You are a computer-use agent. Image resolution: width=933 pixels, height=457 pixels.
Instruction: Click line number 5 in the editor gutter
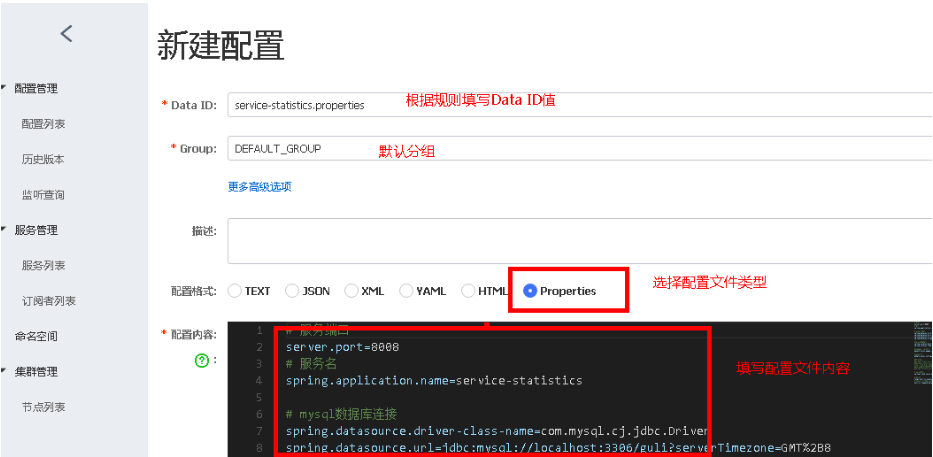(258, 397)
